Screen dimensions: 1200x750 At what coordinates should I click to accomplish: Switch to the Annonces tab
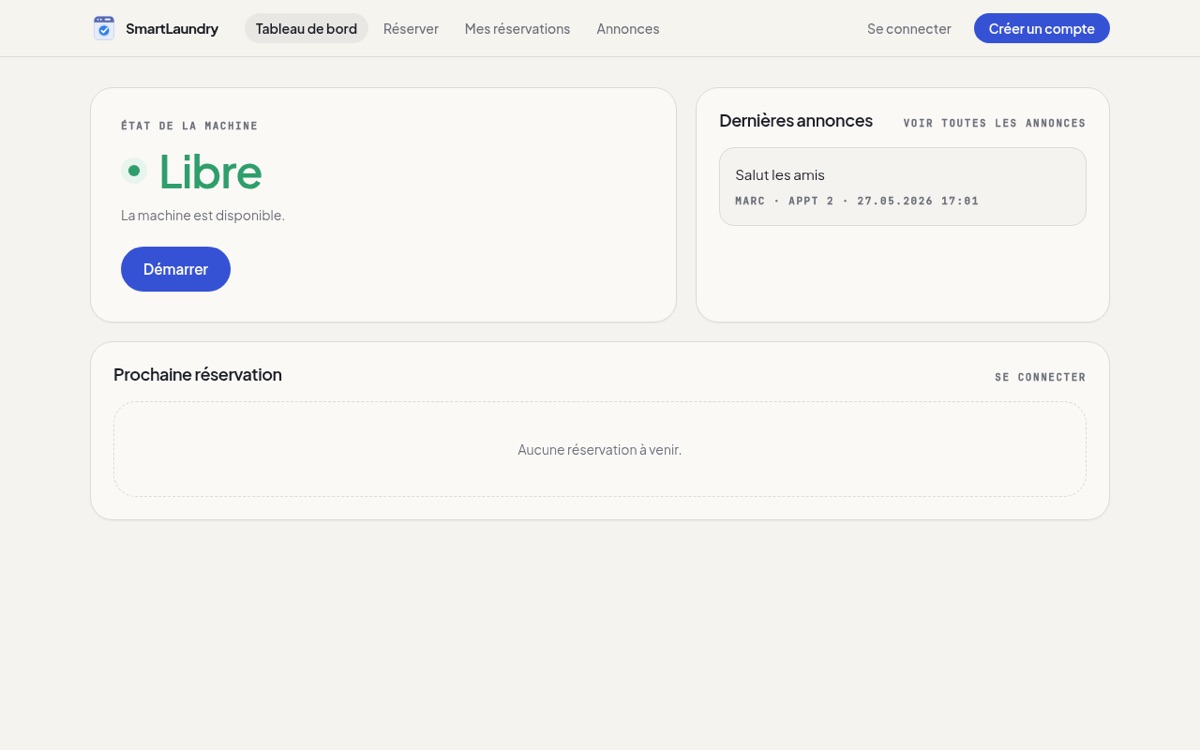[628, 28]
